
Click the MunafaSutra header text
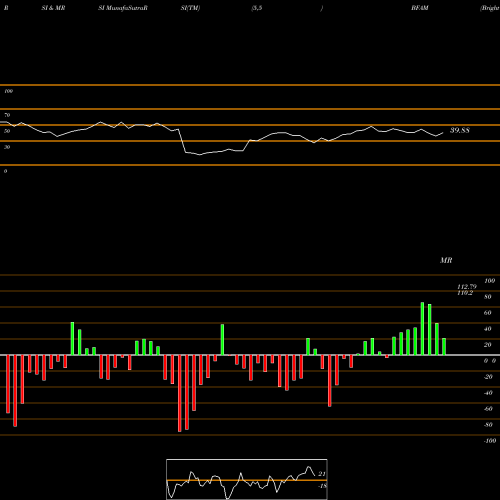[123, 8]
